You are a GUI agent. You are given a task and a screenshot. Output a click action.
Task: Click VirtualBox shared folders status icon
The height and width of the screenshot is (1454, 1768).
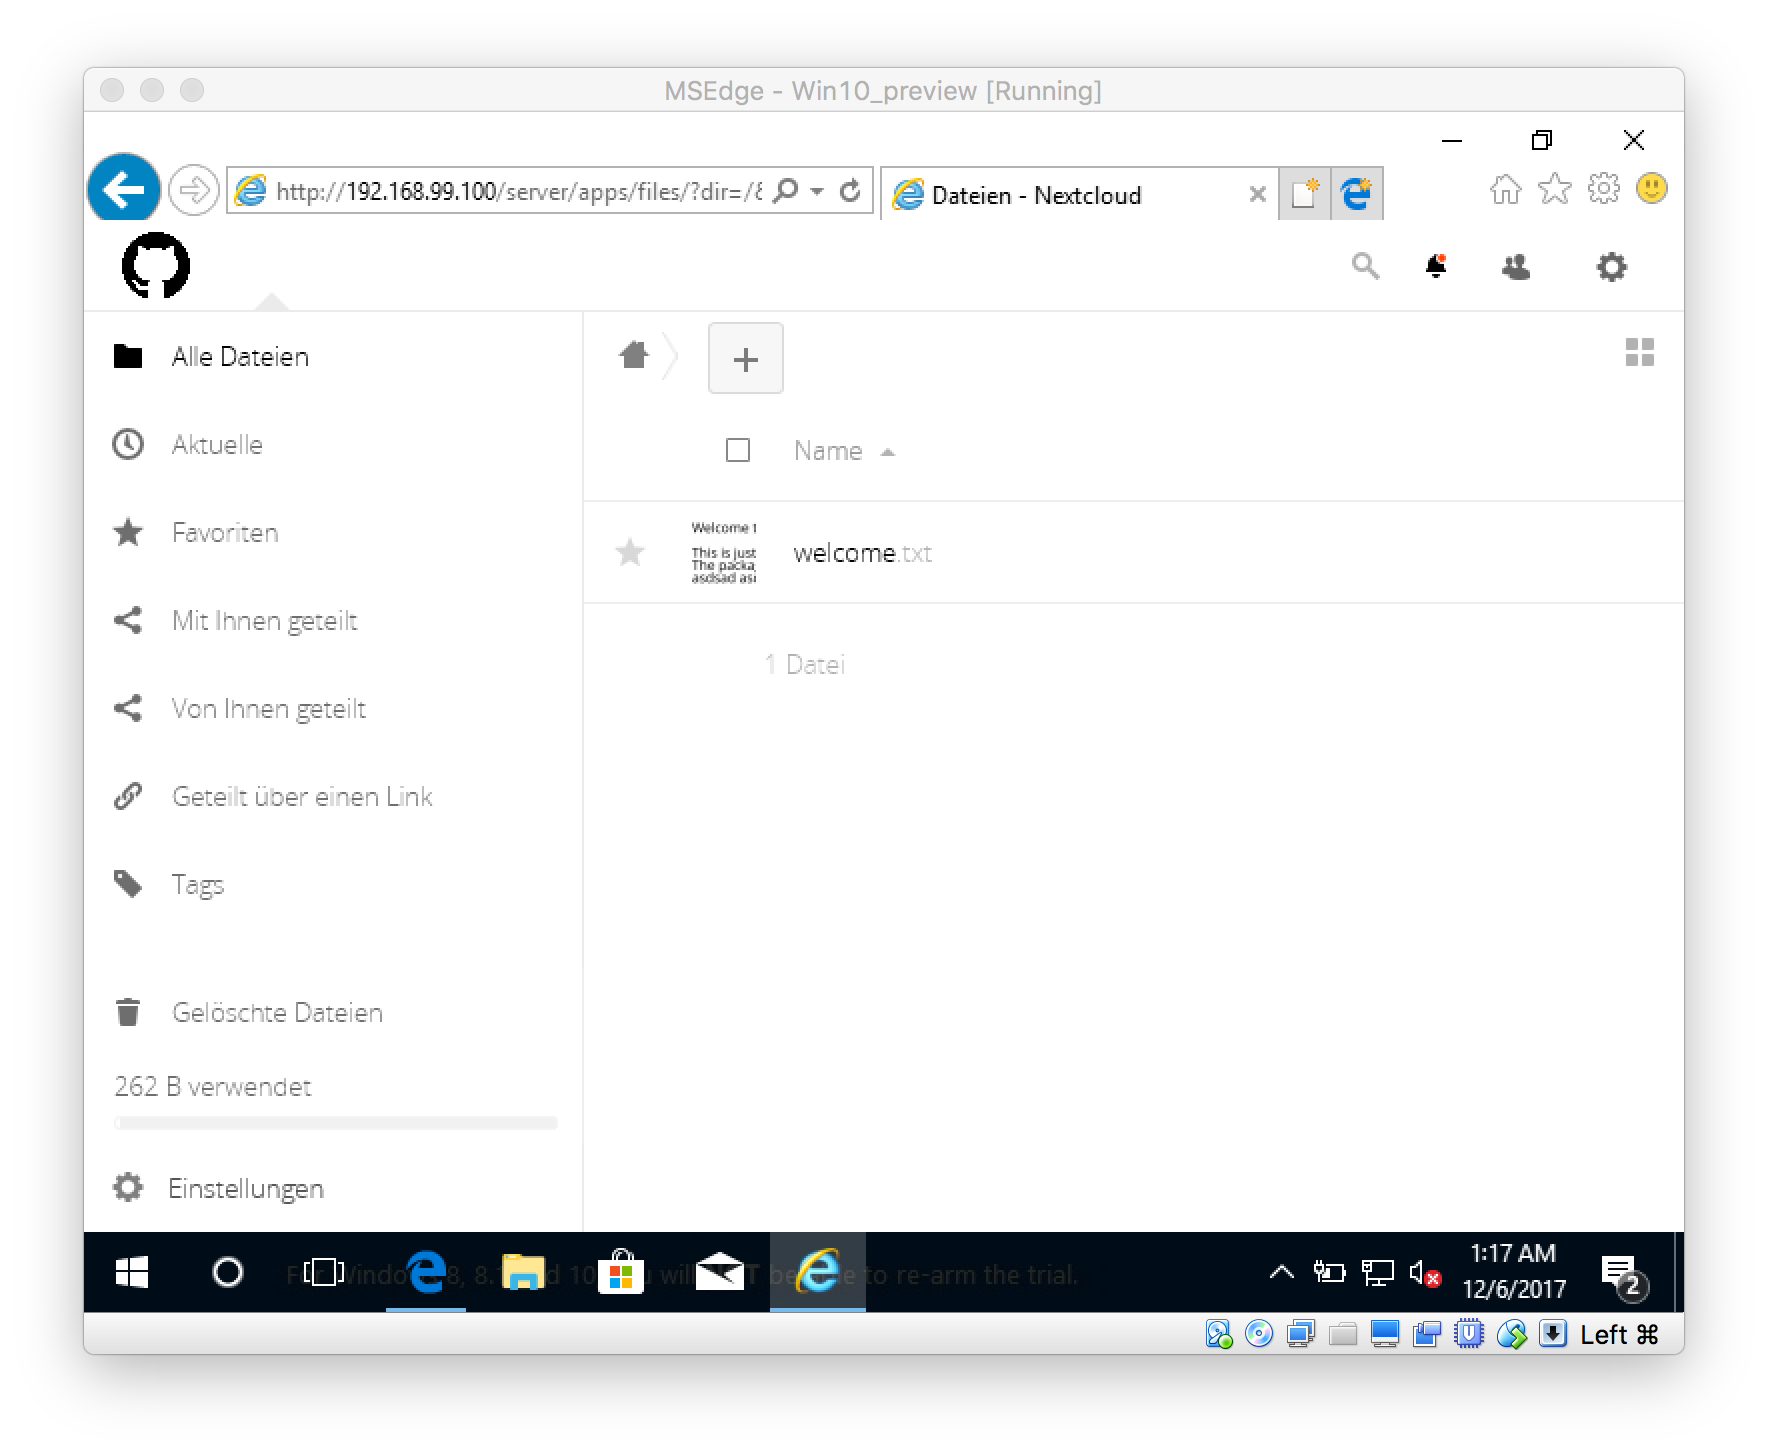point(1342,1334)
